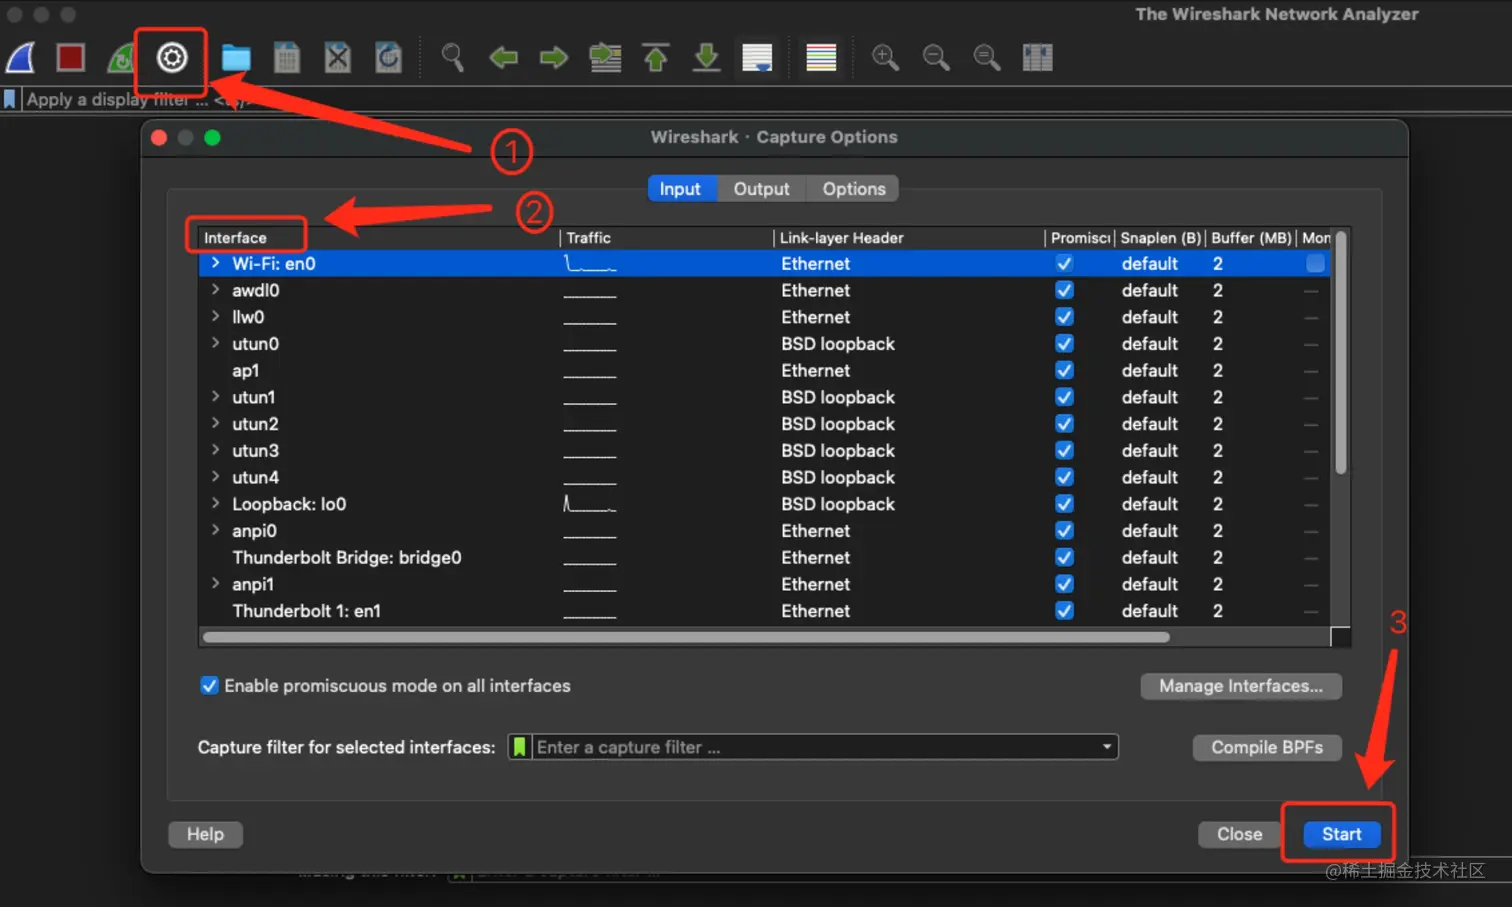This screenshot has height=907, width=1512.
Task: Select the Thunderbolt Bridge: bridge0 row
Action: (764, 557)
